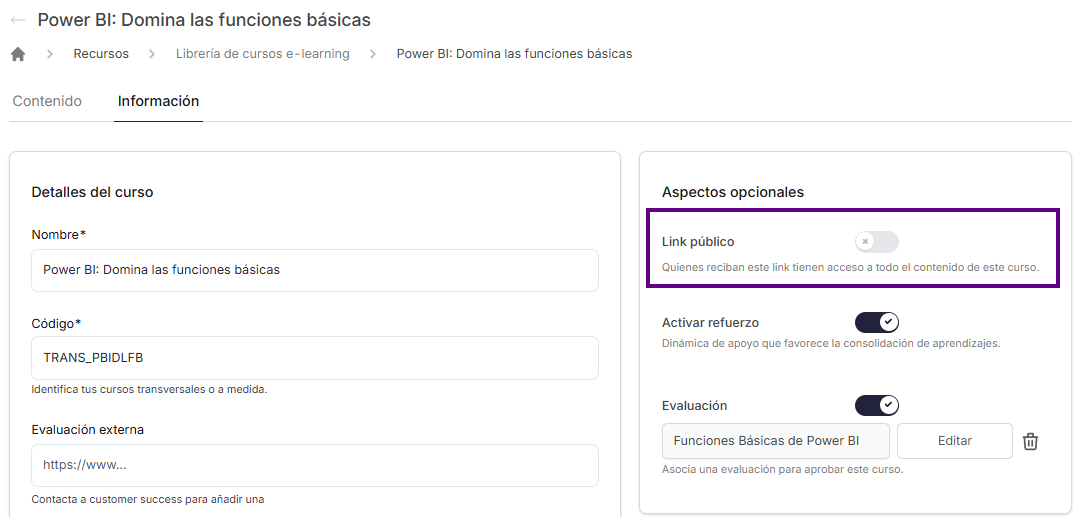
Task: Click into the Código field TRANS_PBIDLFB
Action: click(315, 358)
